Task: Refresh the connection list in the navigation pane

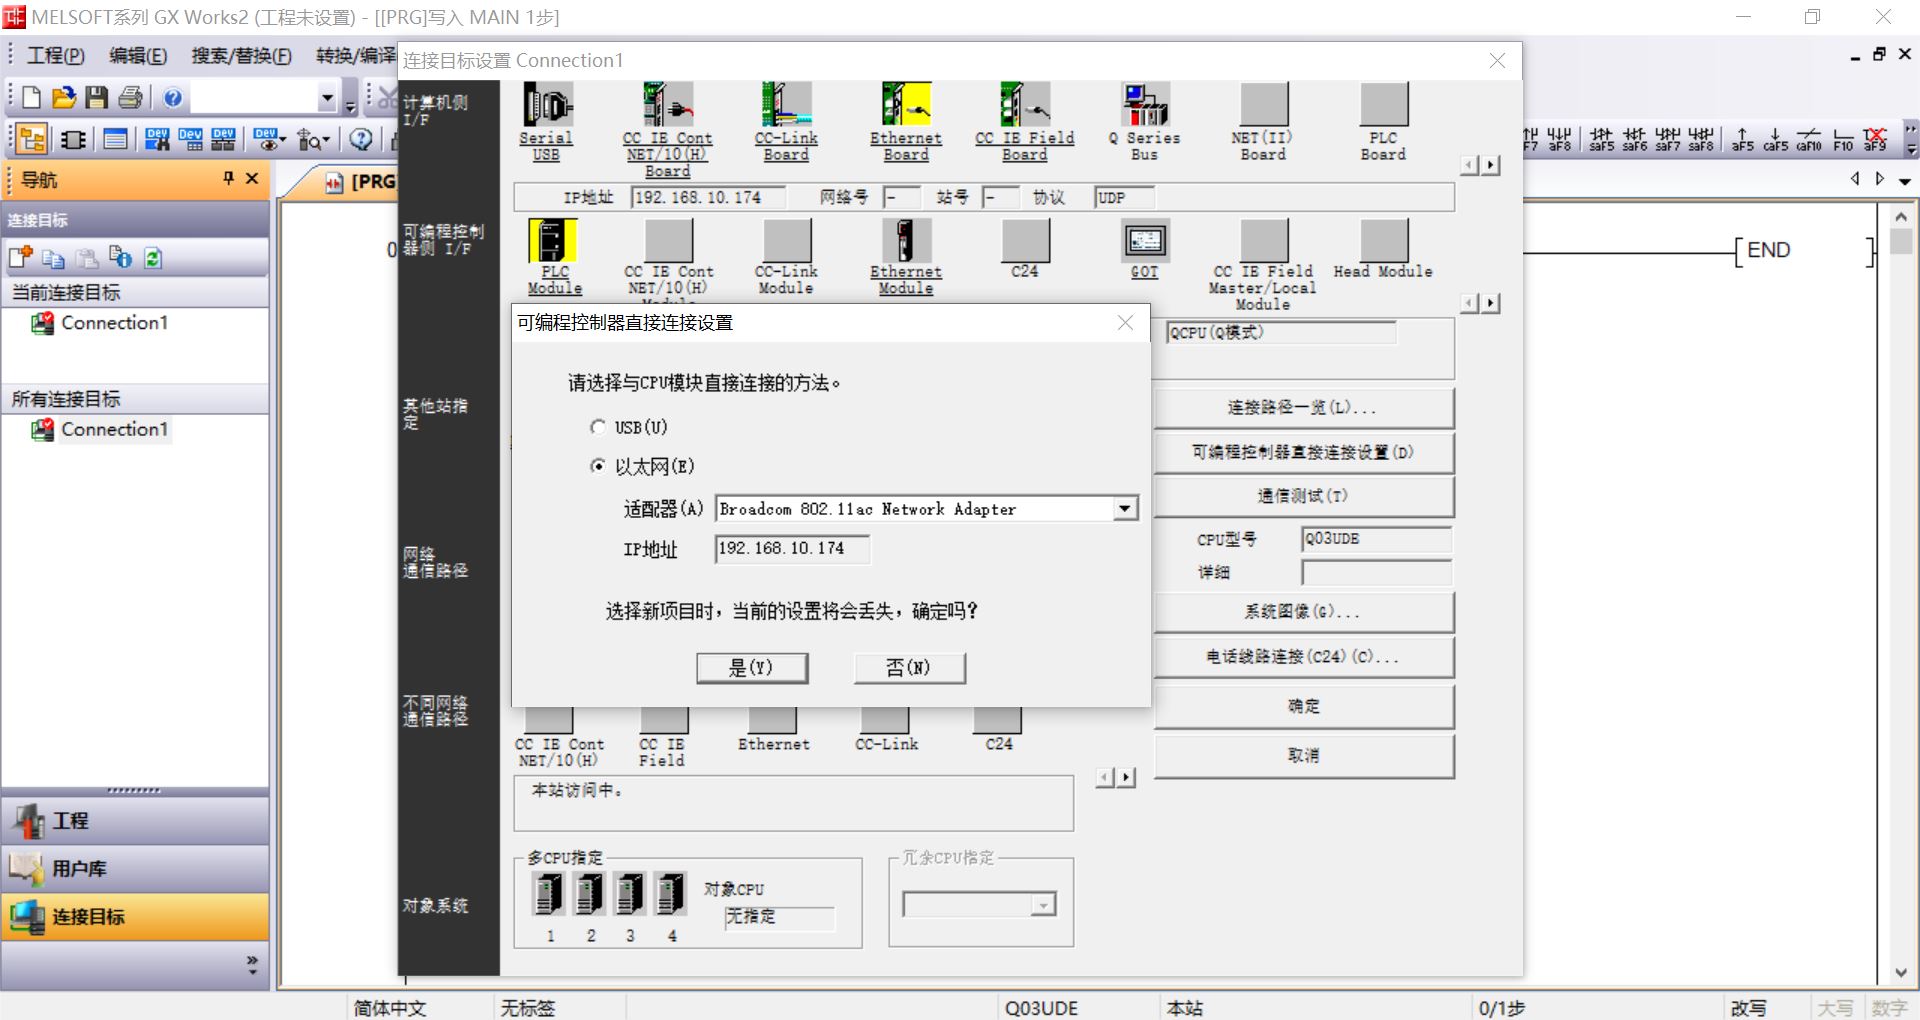Action: tap(152, 257)
